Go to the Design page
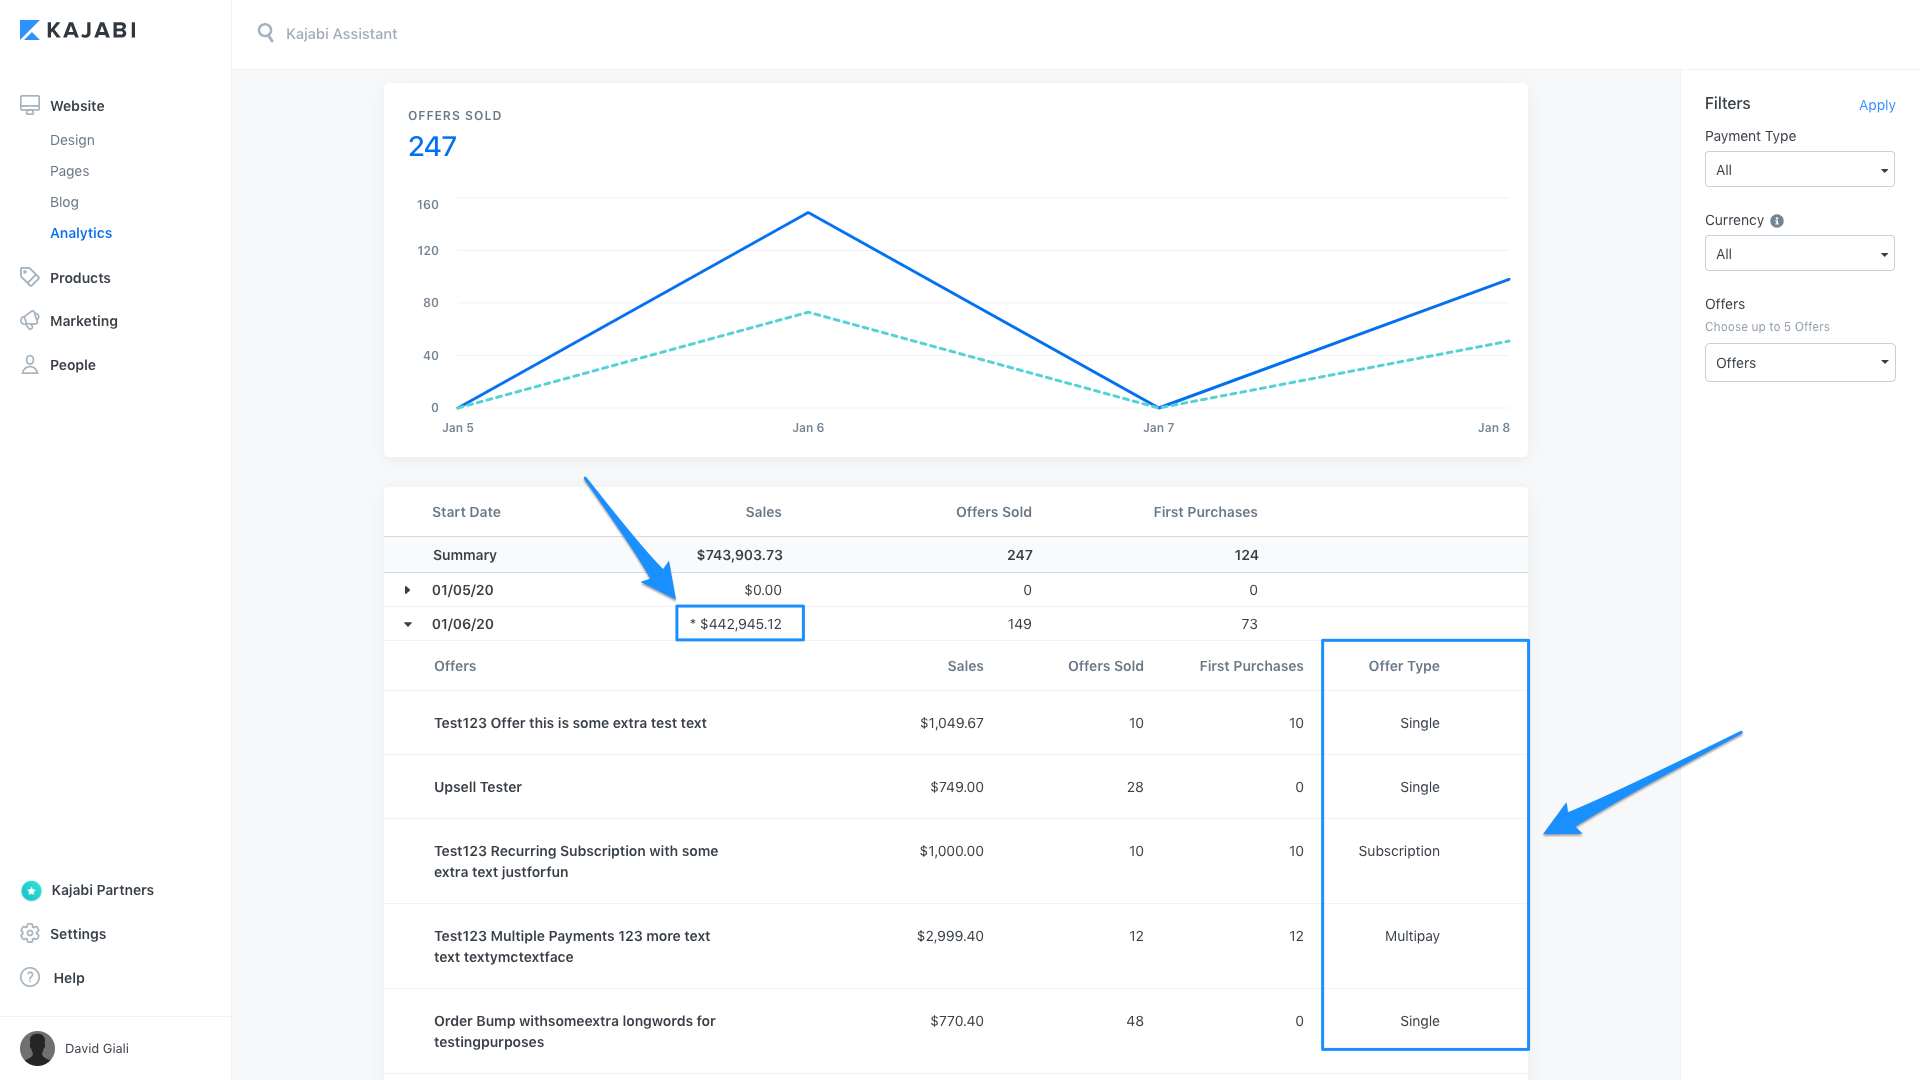Viewport: 1920px width, 1080px height. click(72, 140)
